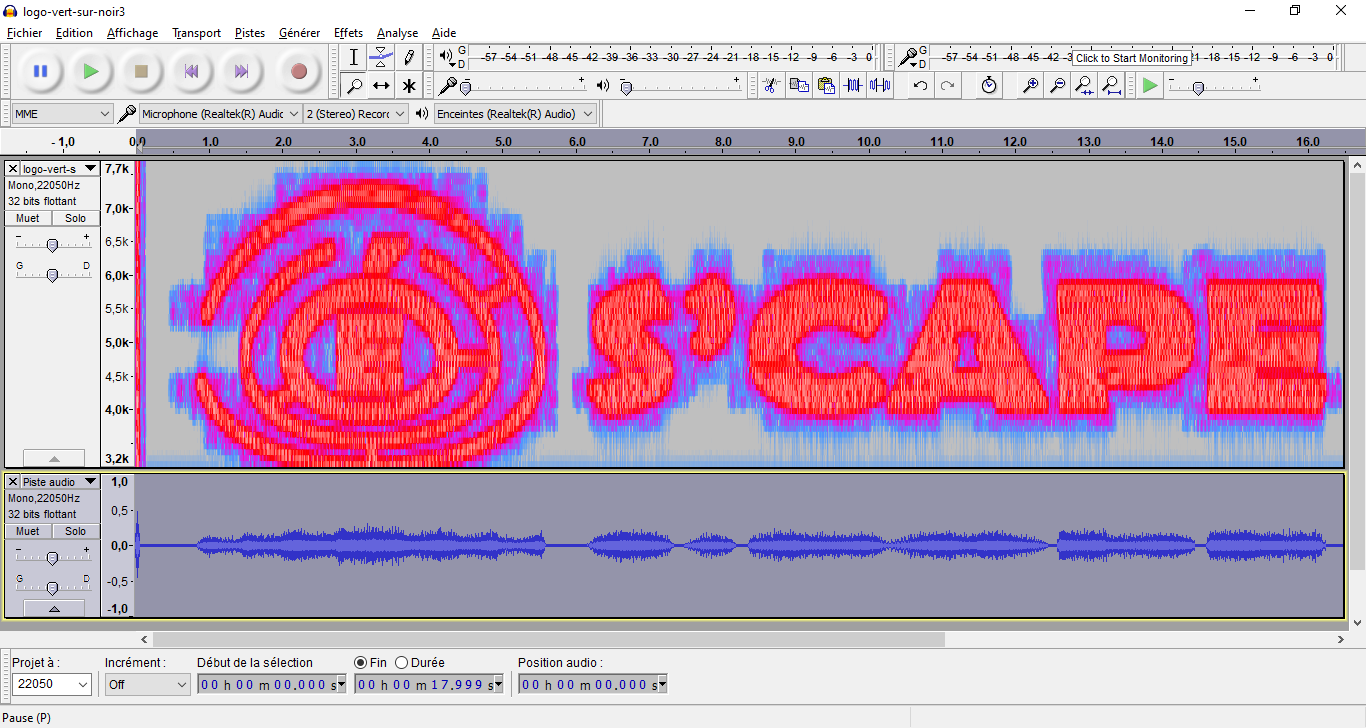Open the Générer menu
This screenshot has height=728, width=1366.
click(299, 33)
